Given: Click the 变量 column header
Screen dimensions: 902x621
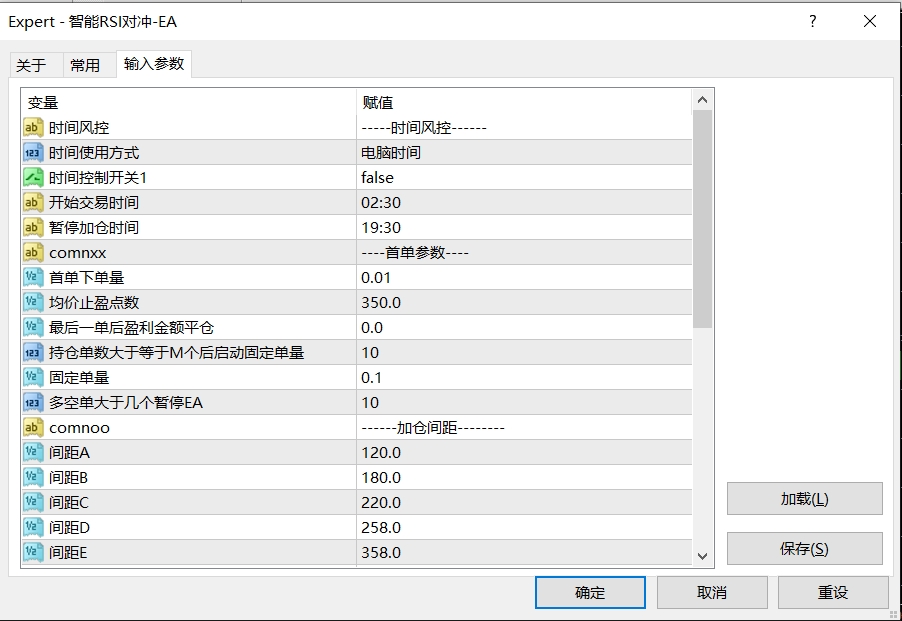Looking at the screenshot, I should click(x=189, y=102).
